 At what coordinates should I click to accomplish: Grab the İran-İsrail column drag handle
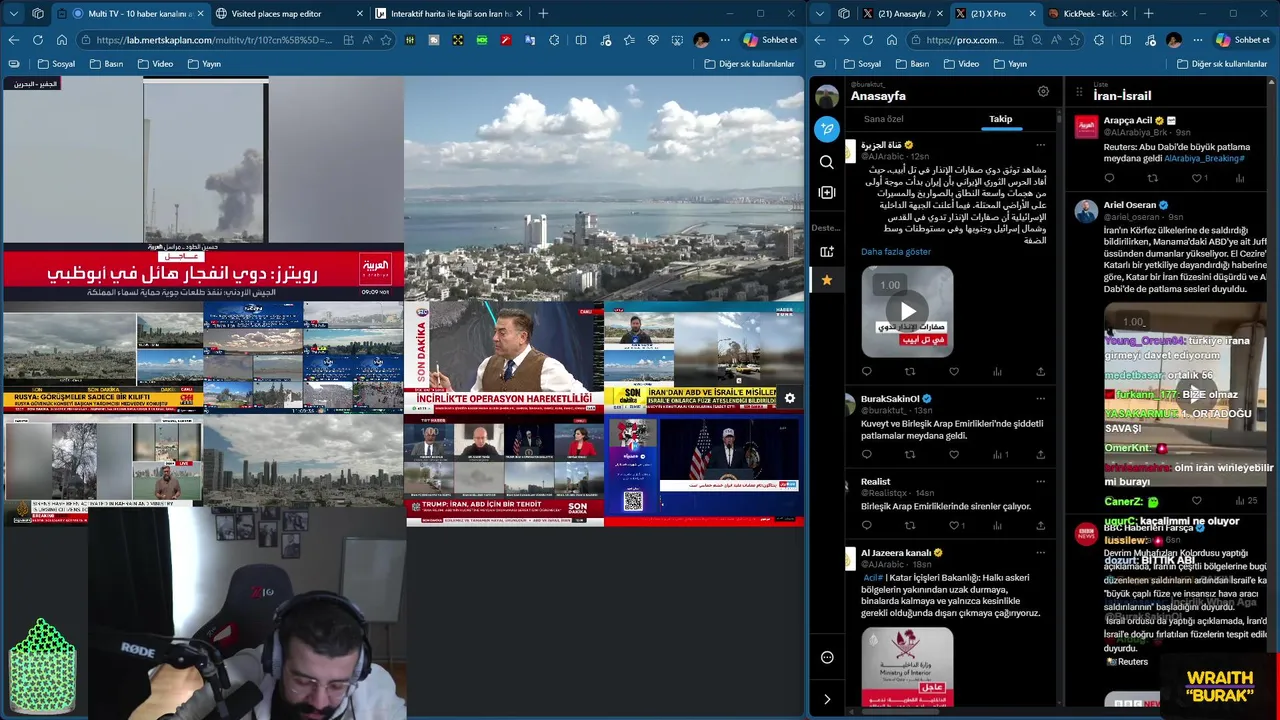[1079, 92]
